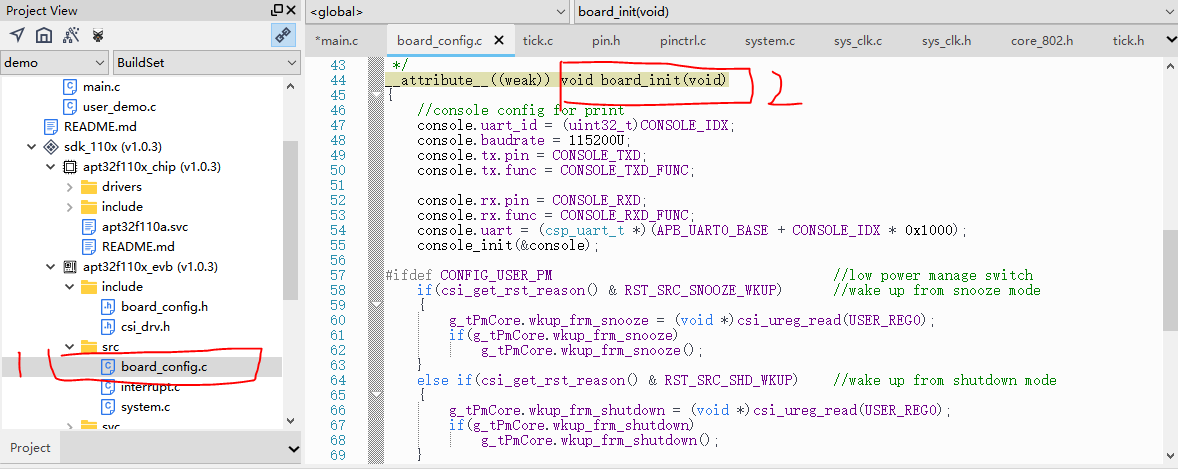1178x469 pixels.
Task: Select board_config.h in the tree
Action: [x=165, y=307]
